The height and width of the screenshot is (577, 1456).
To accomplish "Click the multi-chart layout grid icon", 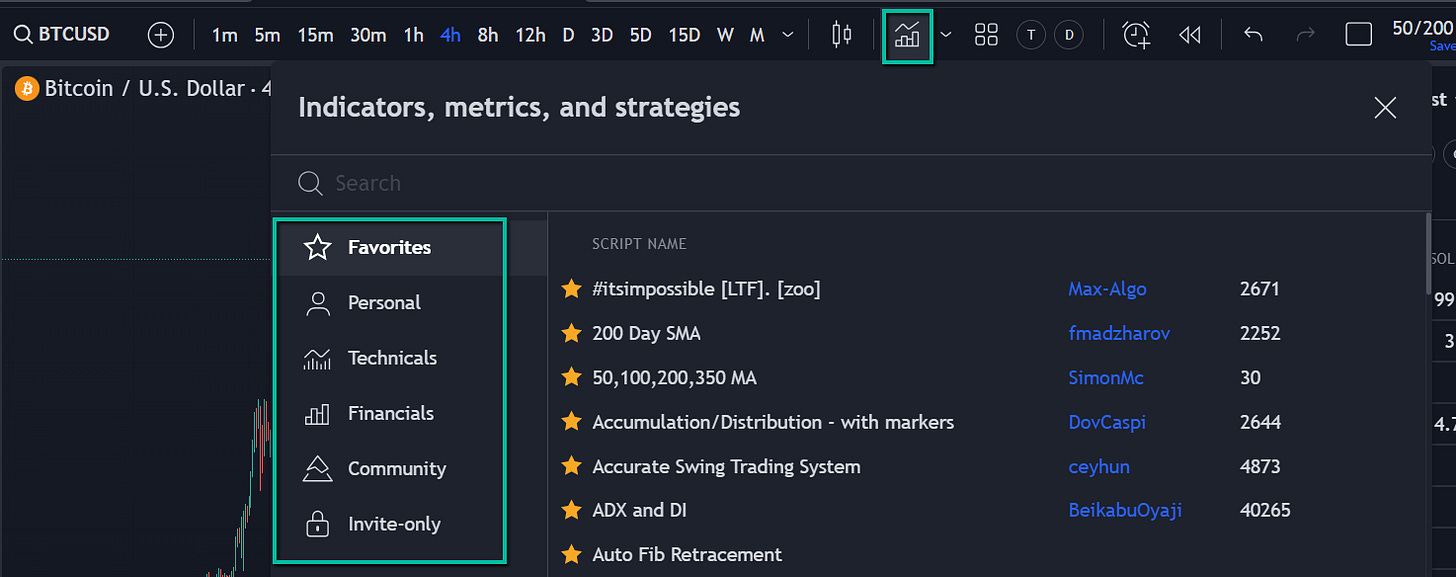I will [x=986, y=34].
